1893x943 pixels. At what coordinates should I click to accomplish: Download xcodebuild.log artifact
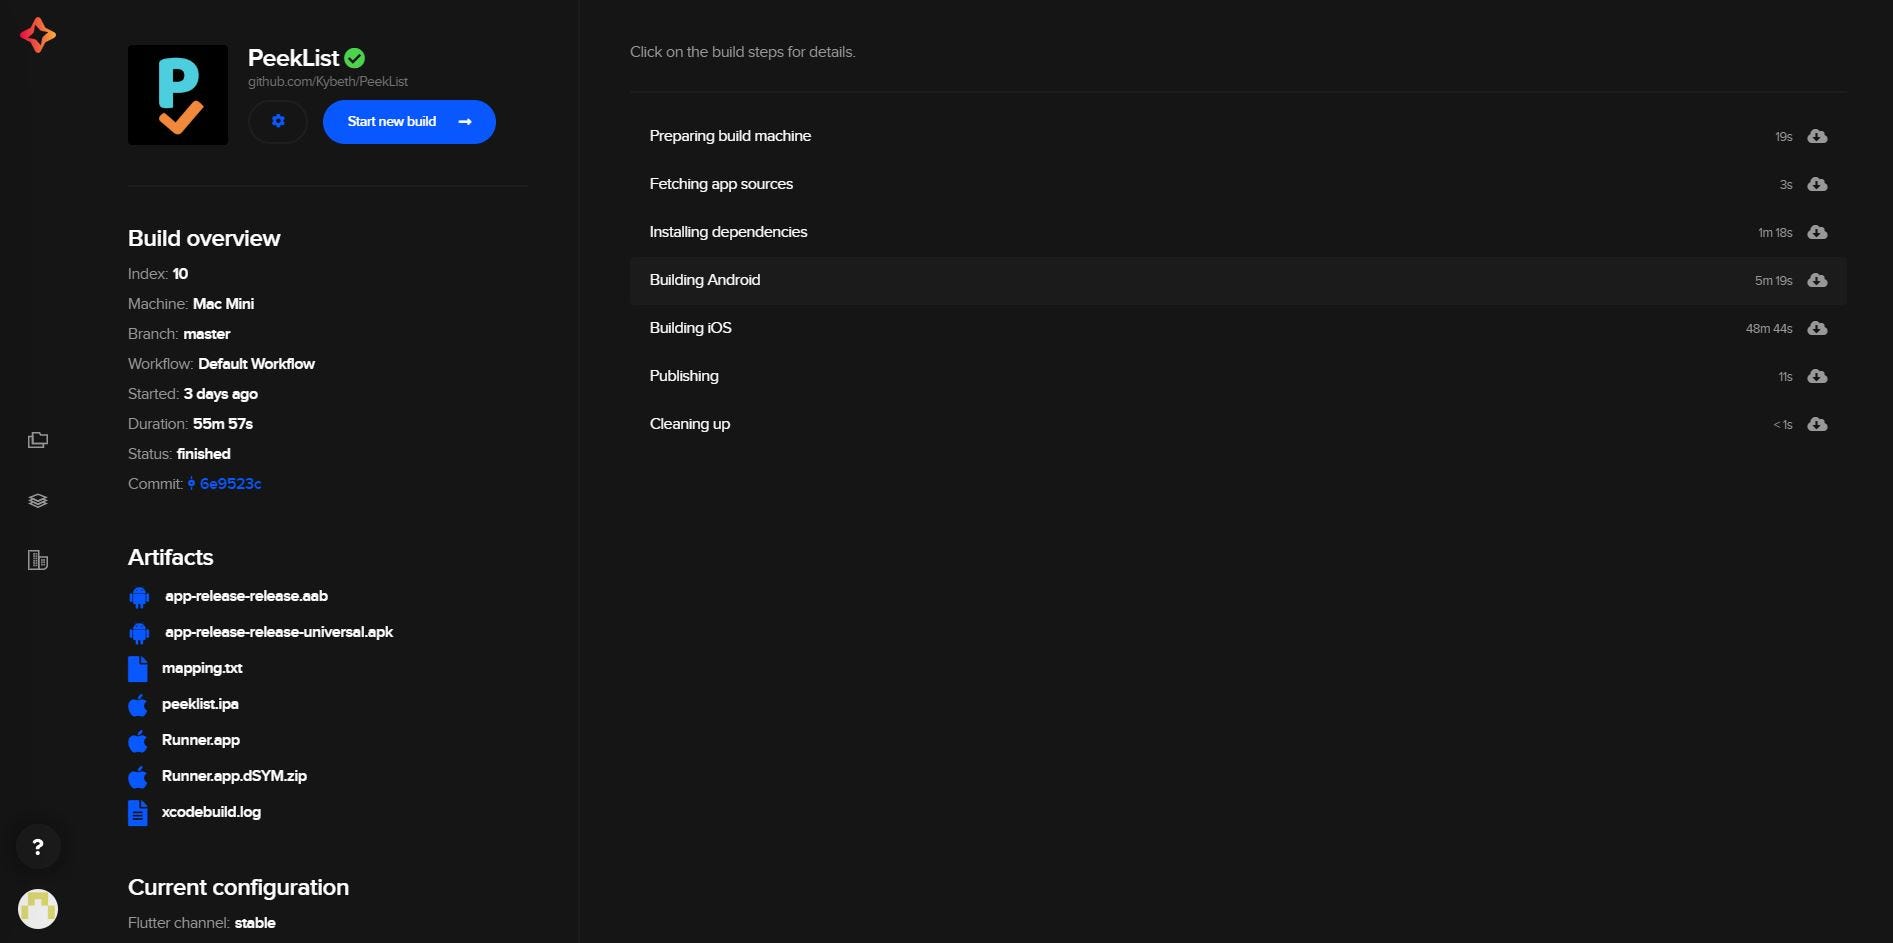click(x=211, y=812)
